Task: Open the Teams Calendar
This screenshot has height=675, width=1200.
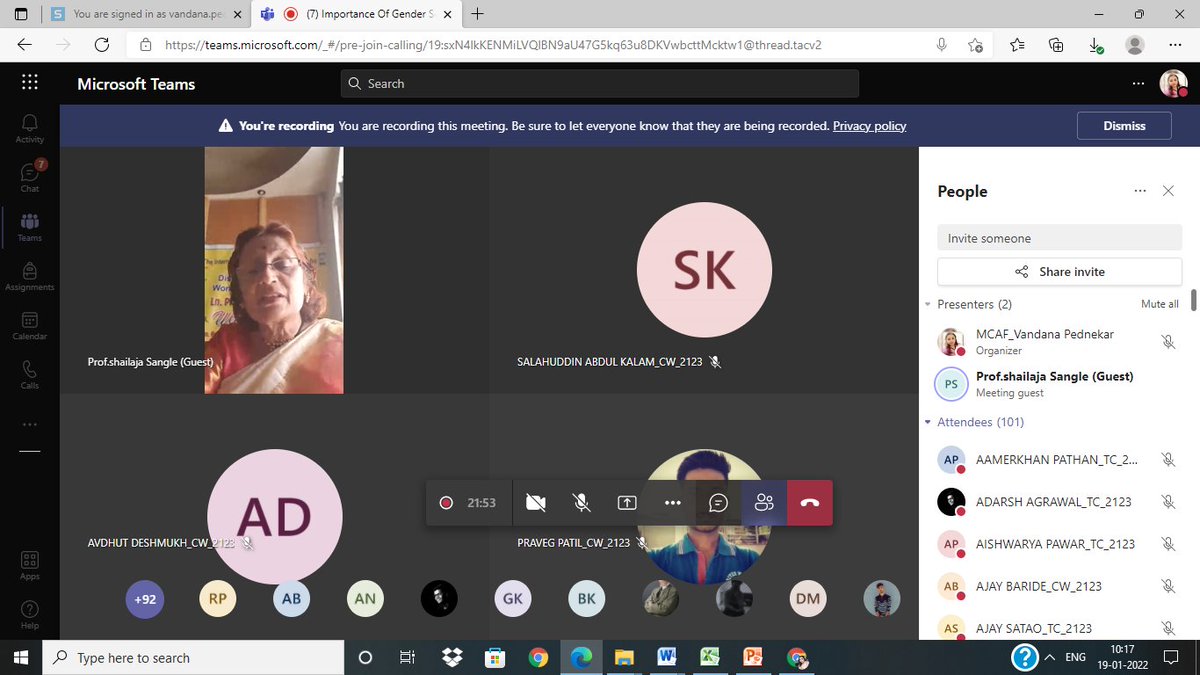Action: point(29,326)
